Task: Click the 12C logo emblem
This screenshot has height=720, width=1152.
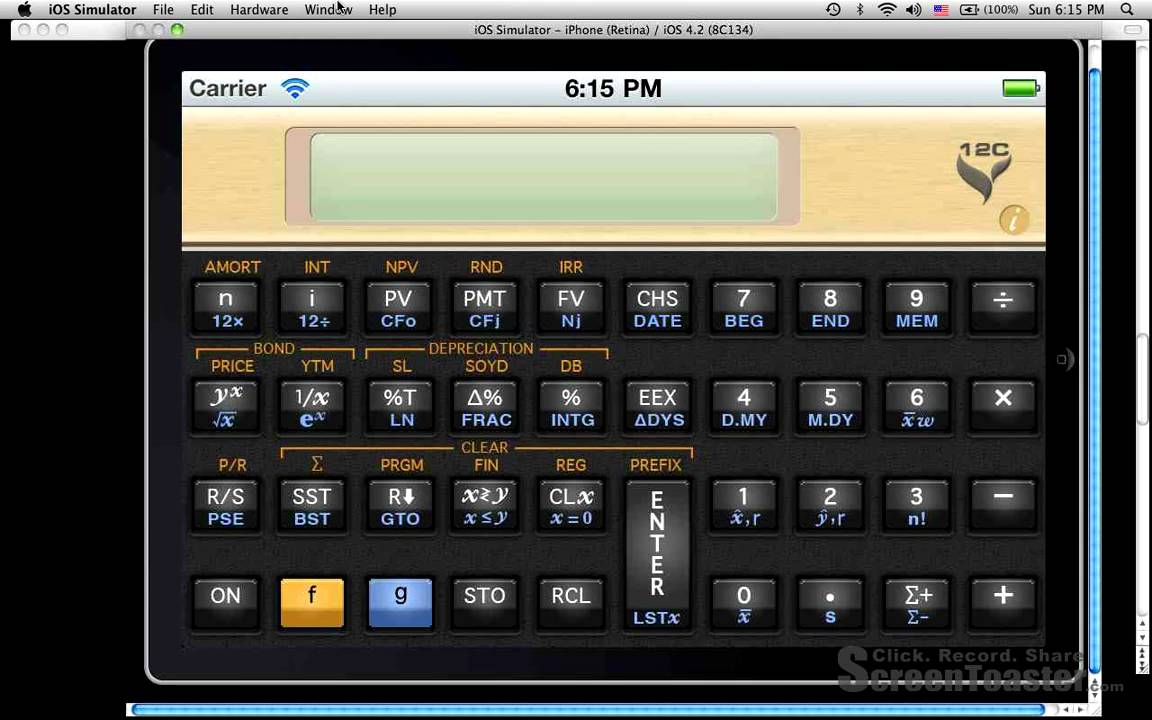Action: (x=984, y=171)
